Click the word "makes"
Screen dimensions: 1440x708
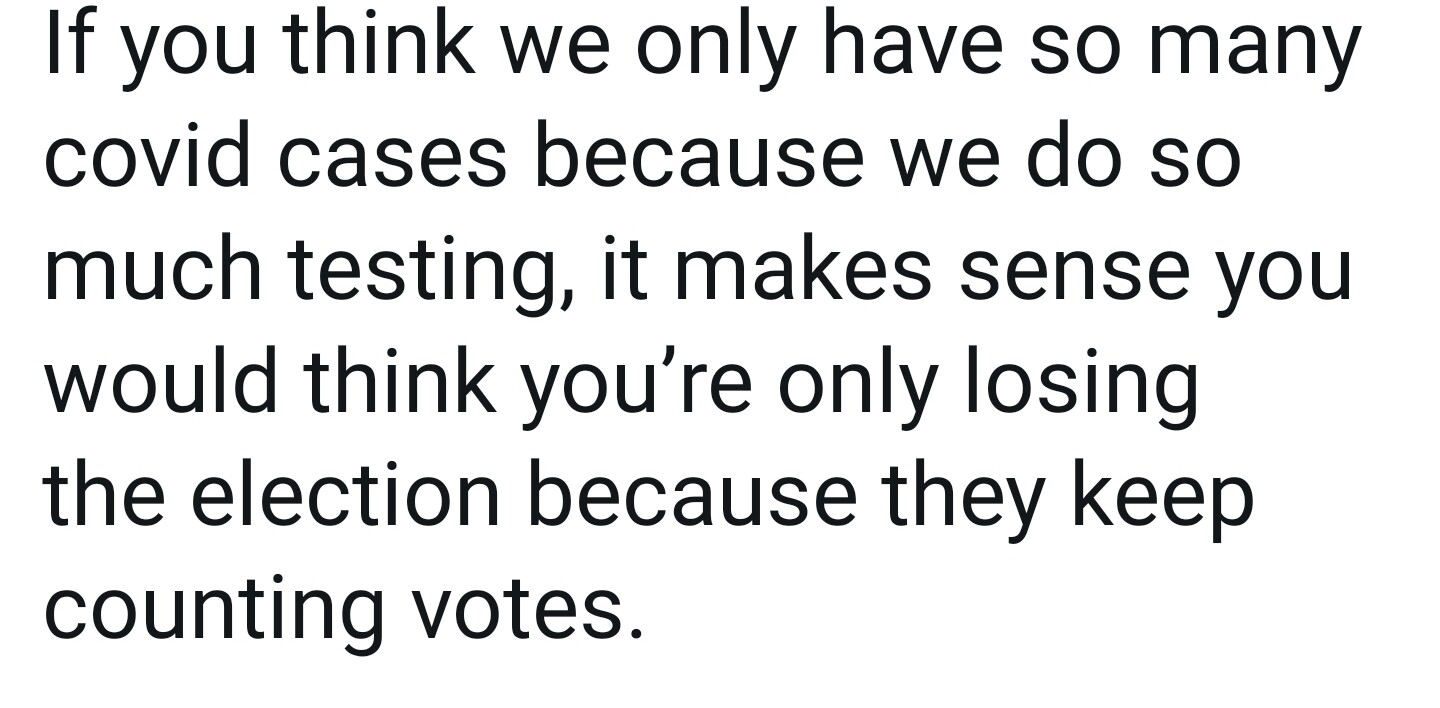(x=808, y=272)
